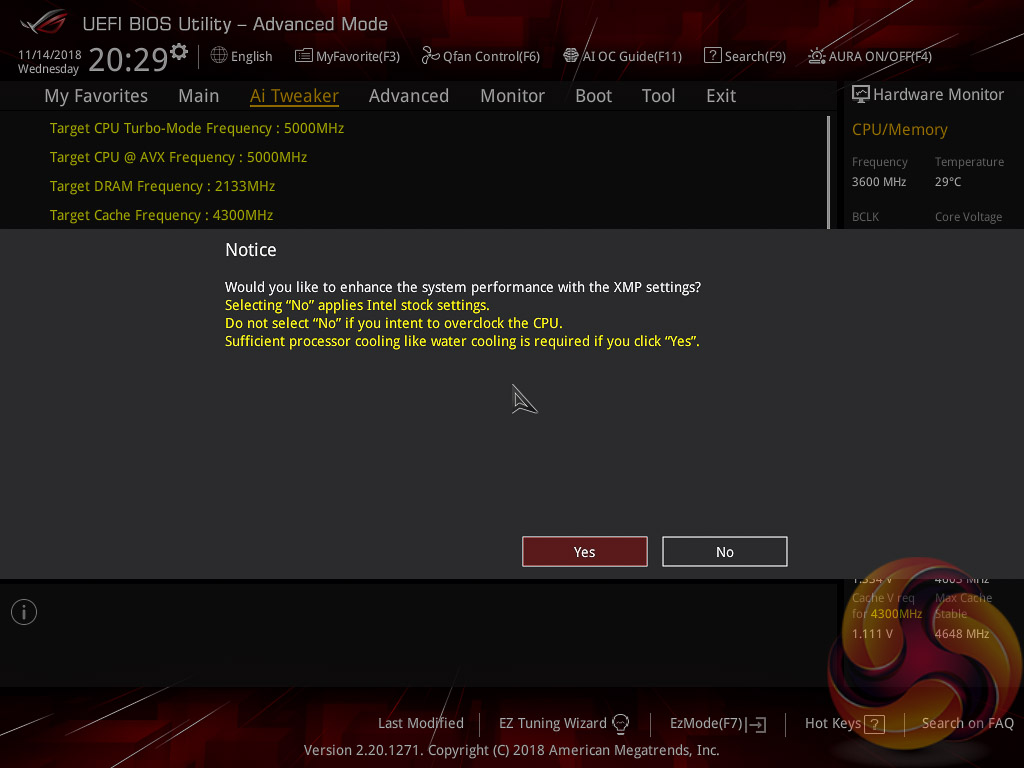Click the Qfan fan icon
The width and height of the screenshot is (1024, 768).
tap(430, 56)
